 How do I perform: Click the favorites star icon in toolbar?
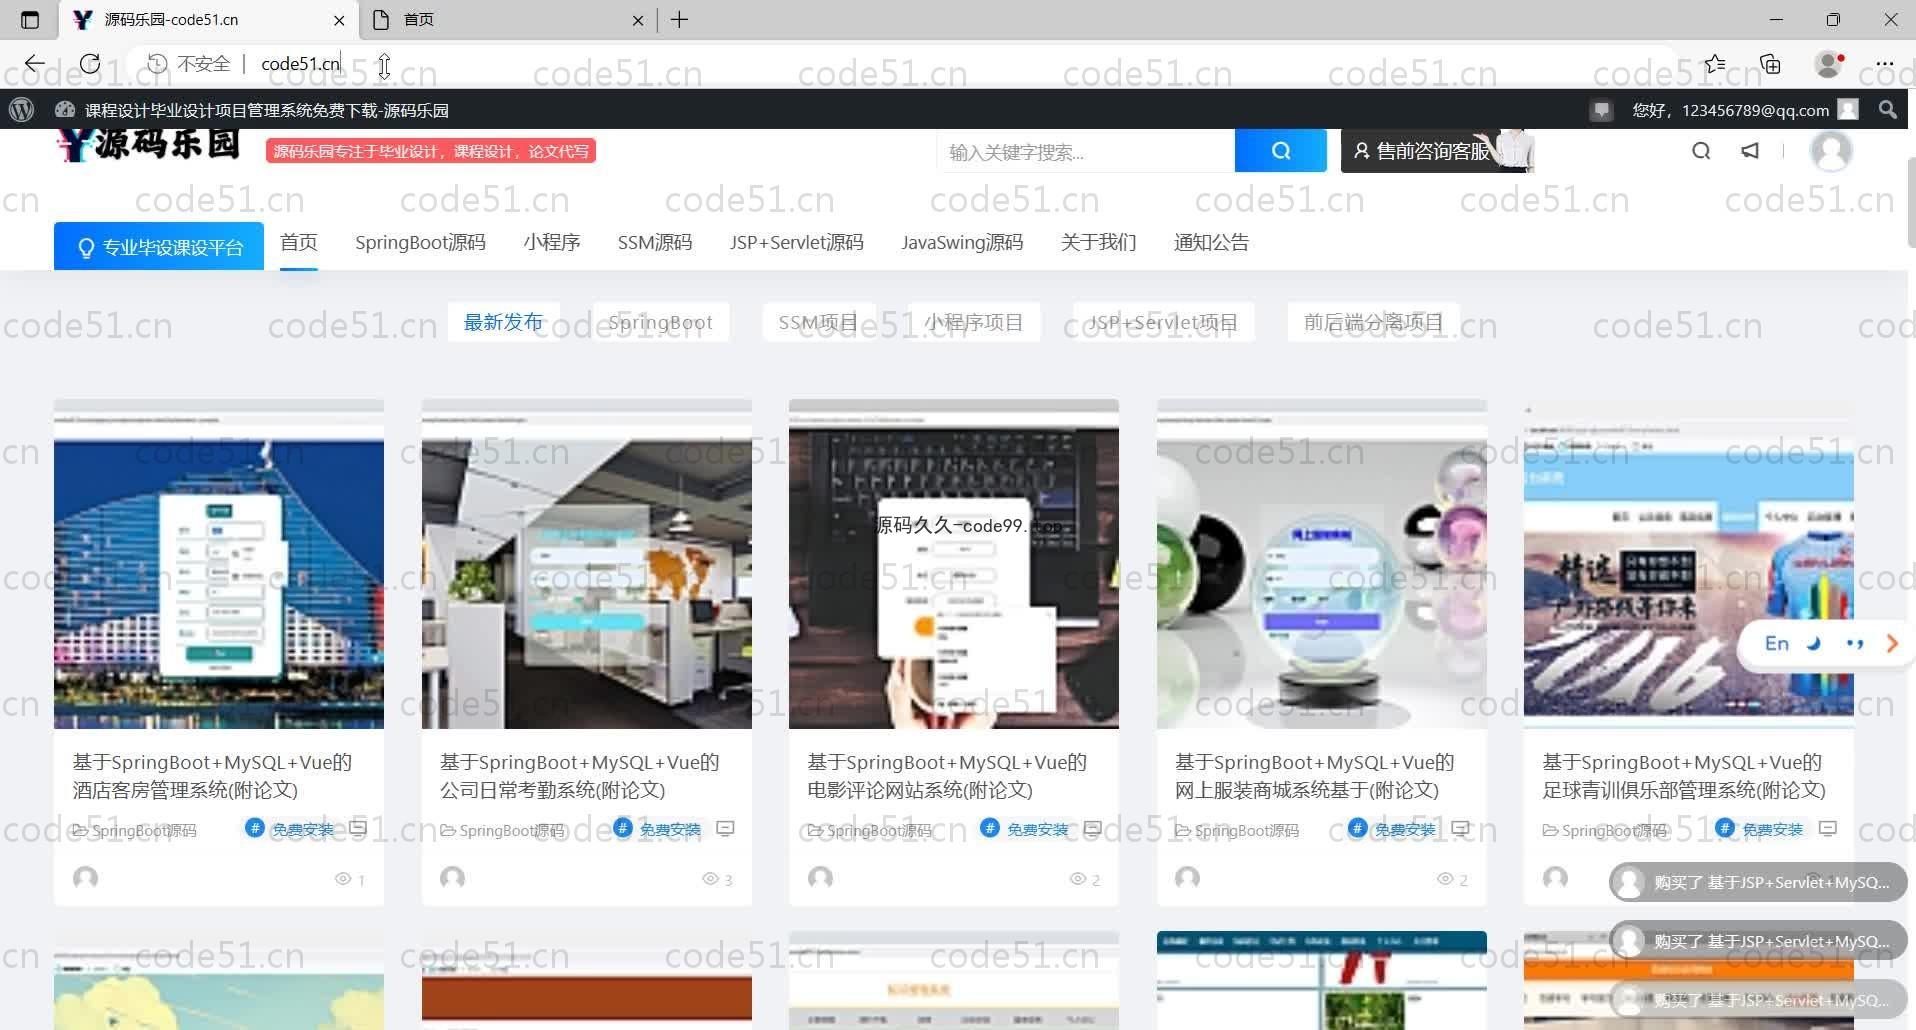click(x=1715, y=64)
